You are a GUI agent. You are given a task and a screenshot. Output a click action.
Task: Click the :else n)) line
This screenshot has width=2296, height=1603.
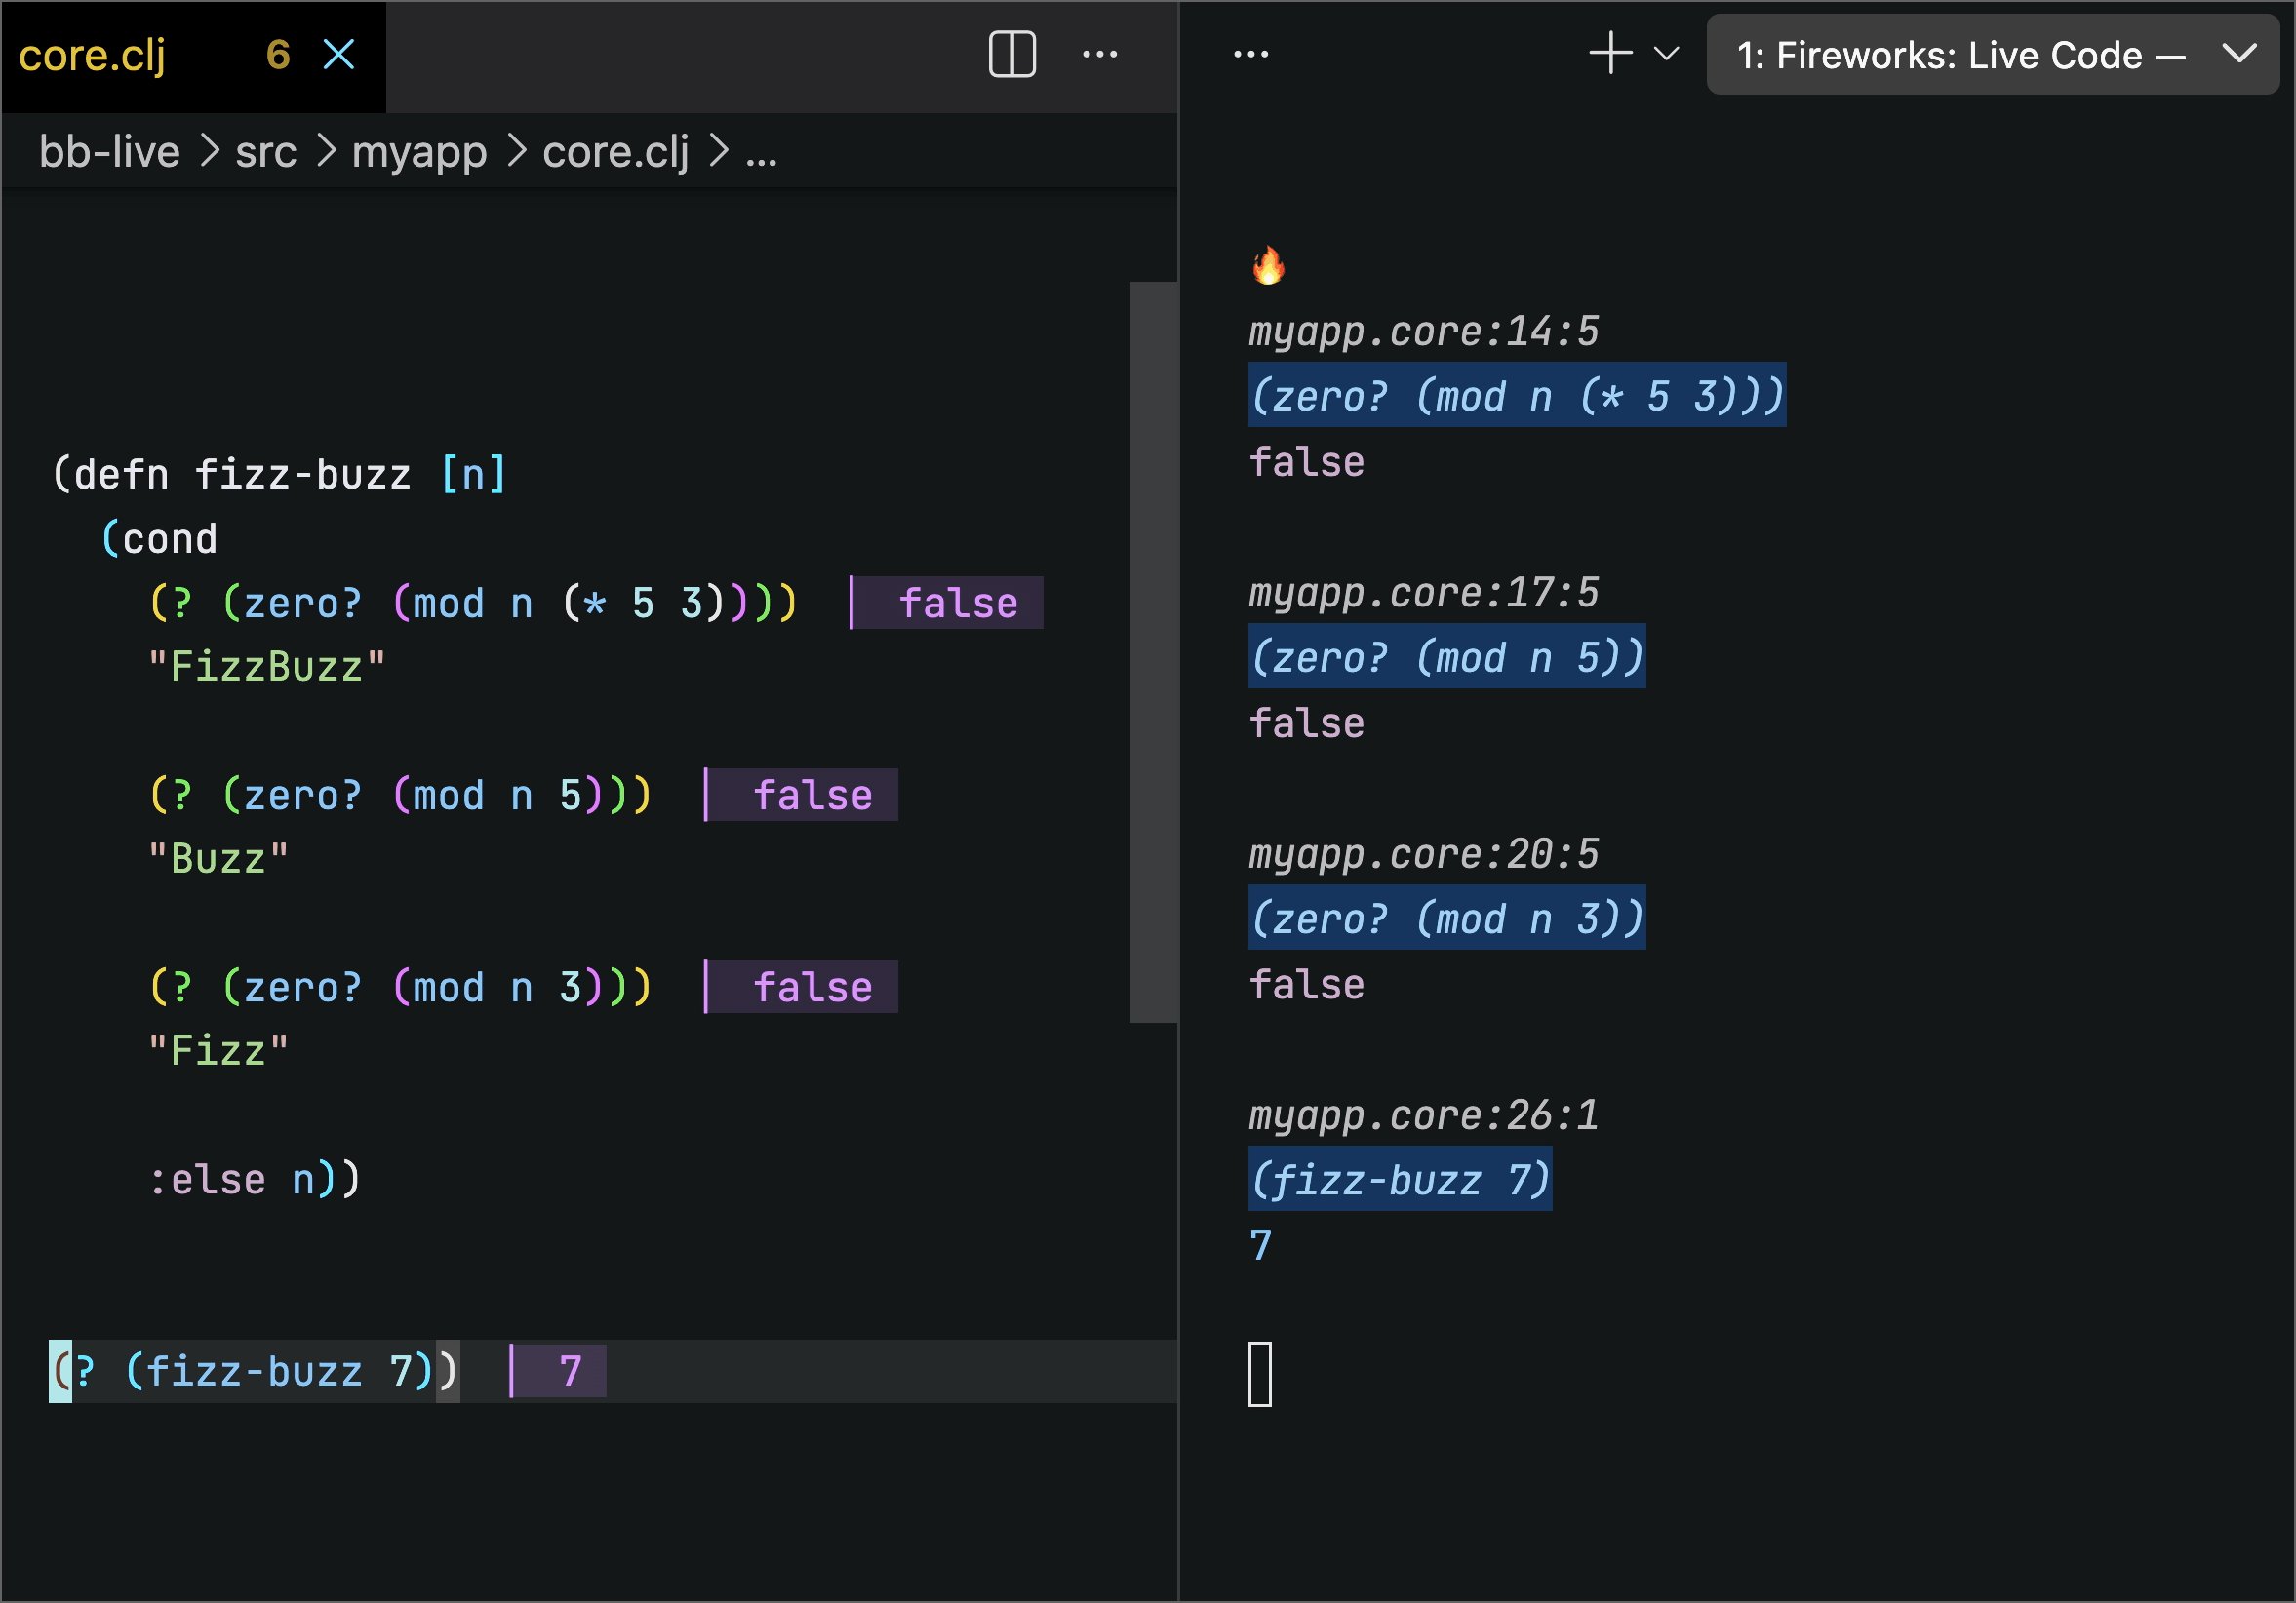pos(255,1179)
